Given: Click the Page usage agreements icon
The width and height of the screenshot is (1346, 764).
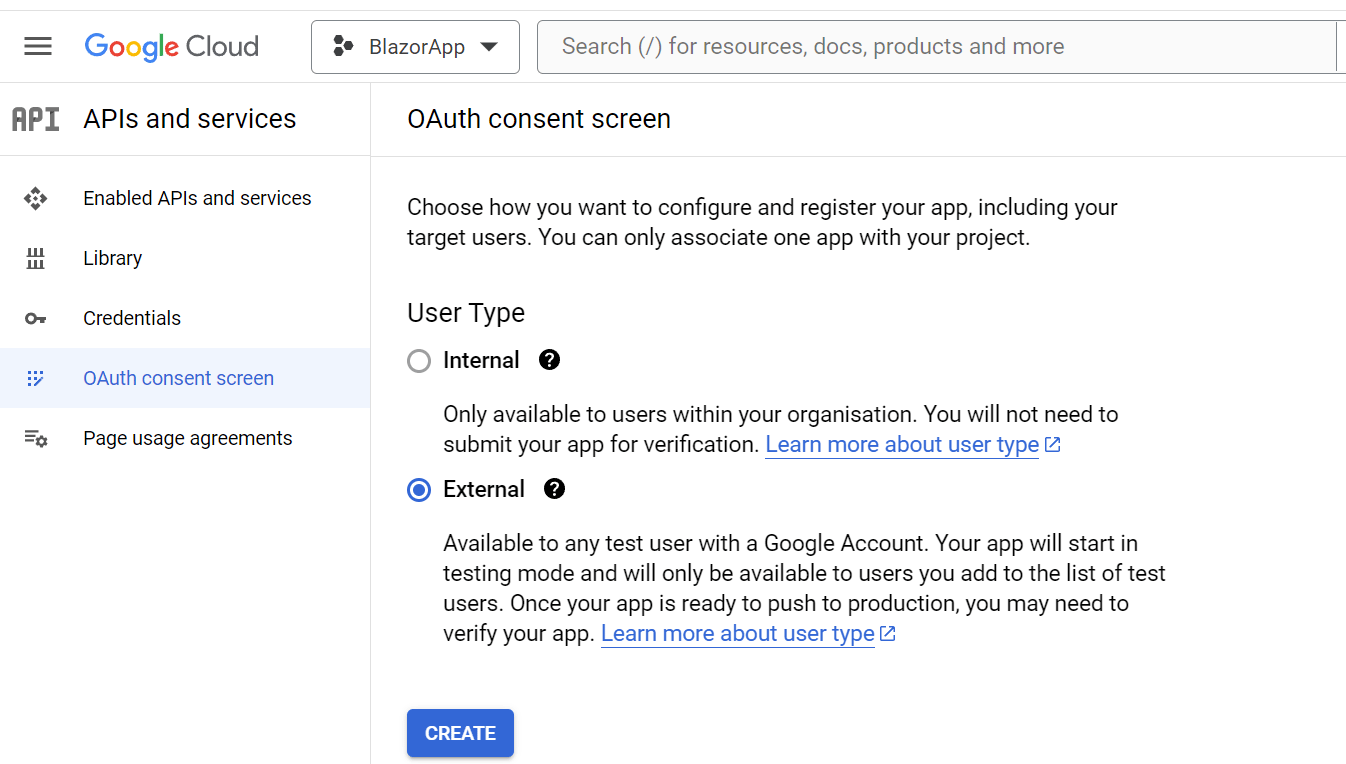Looking at the screenshot, I should pos(36,438).
